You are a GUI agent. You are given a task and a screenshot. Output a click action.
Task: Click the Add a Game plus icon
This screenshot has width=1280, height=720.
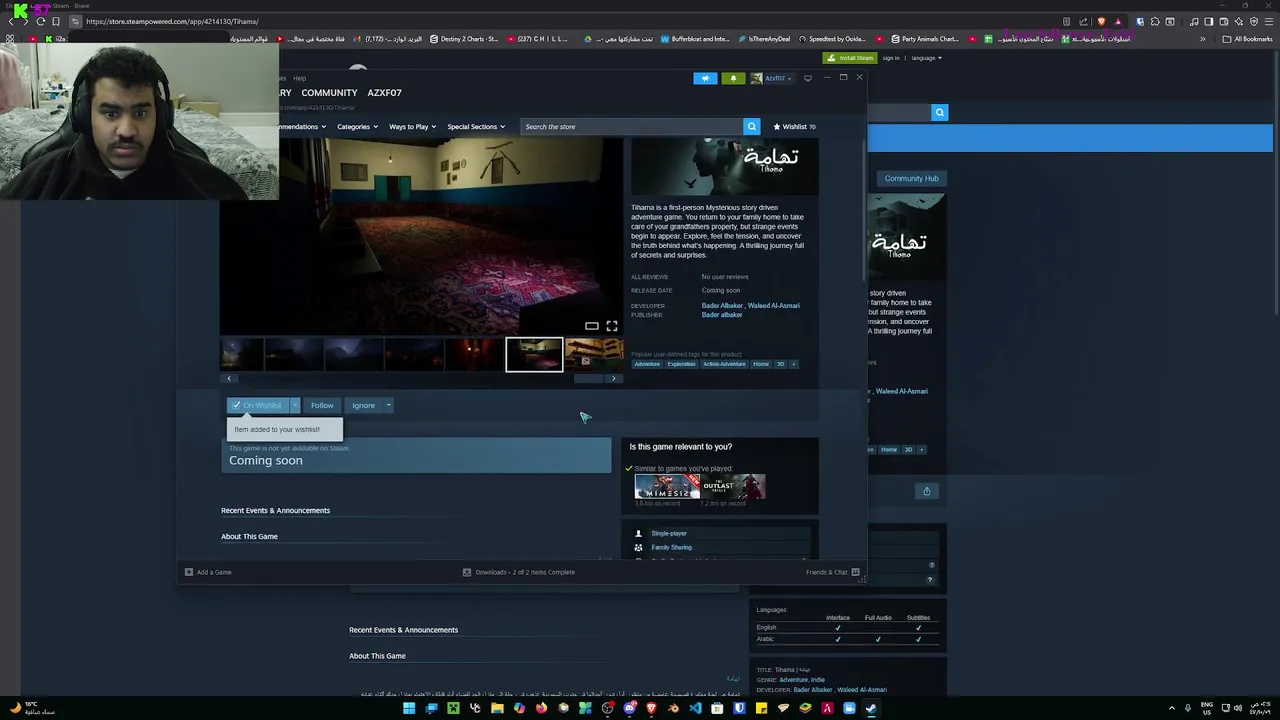189,572
